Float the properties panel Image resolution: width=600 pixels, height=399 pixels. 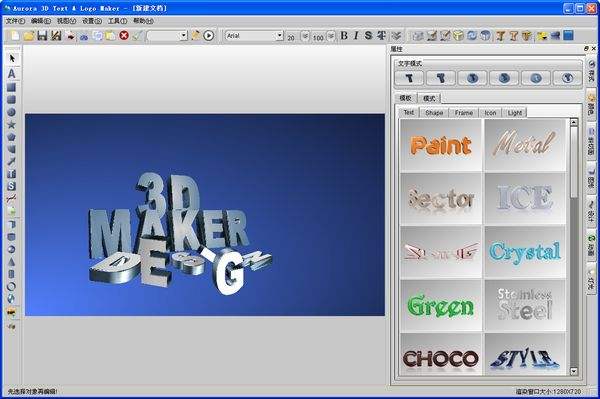(586, 49)
